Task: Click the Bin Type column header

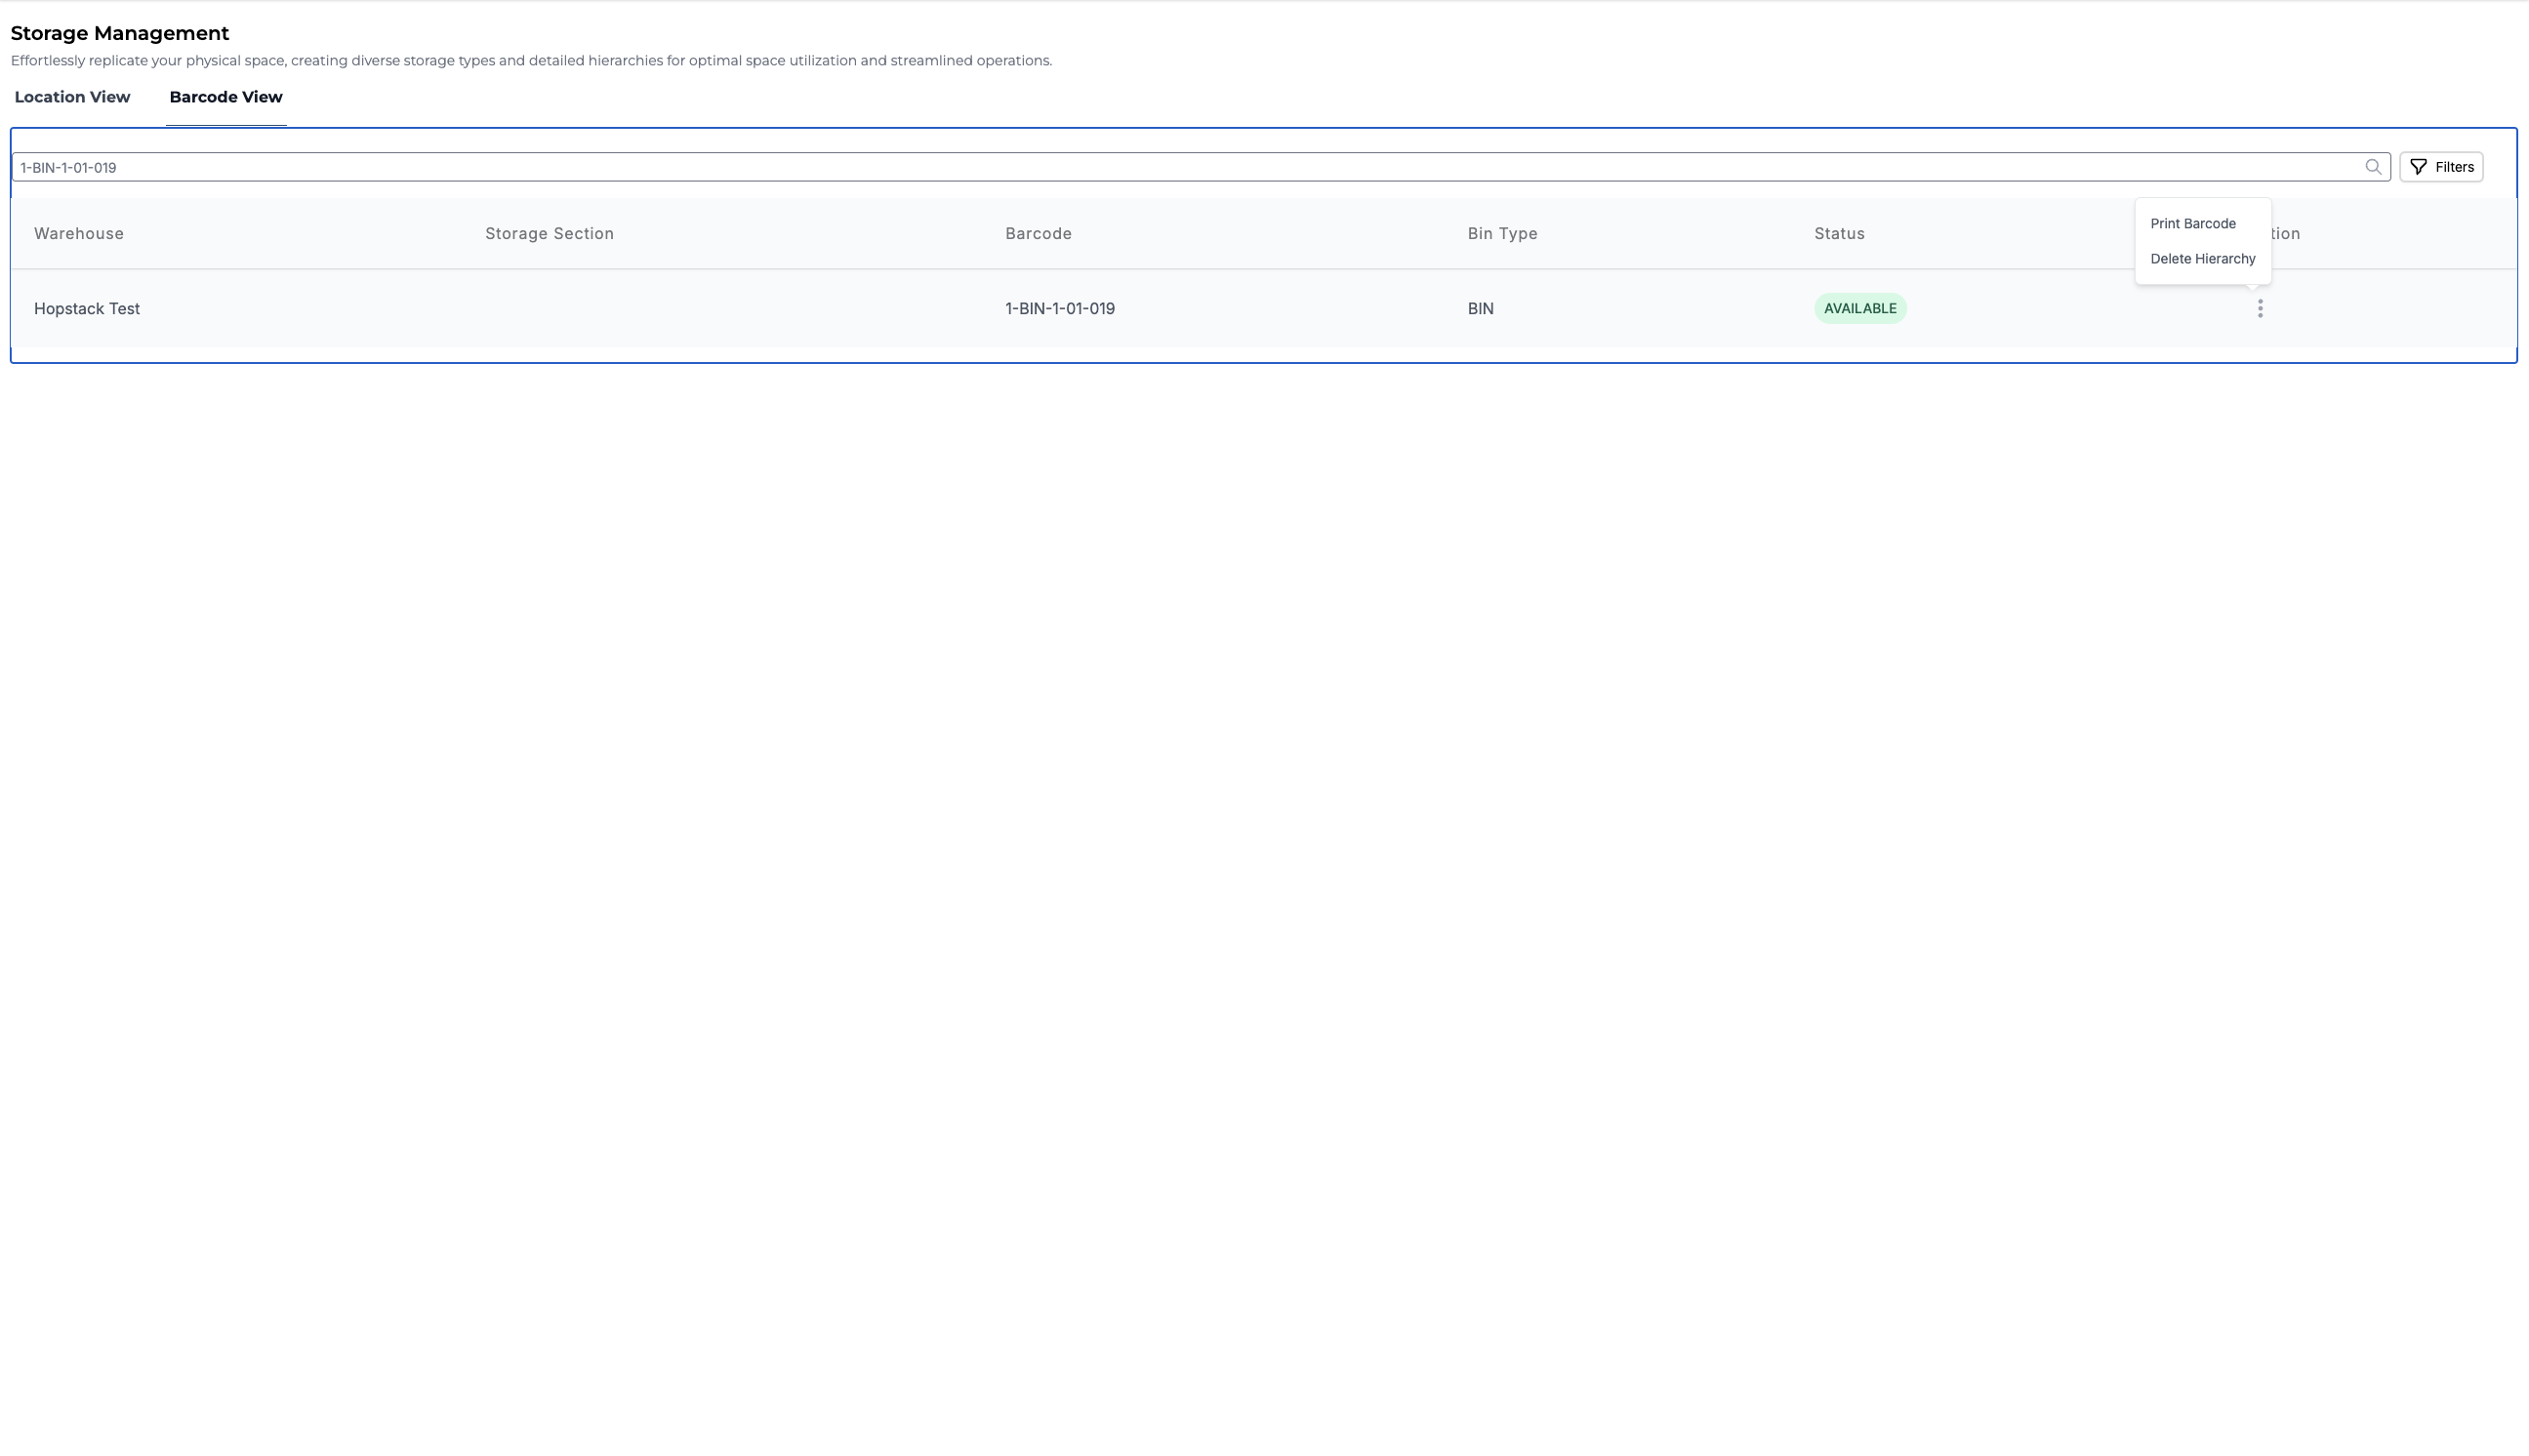Action: pos(1502,234)
